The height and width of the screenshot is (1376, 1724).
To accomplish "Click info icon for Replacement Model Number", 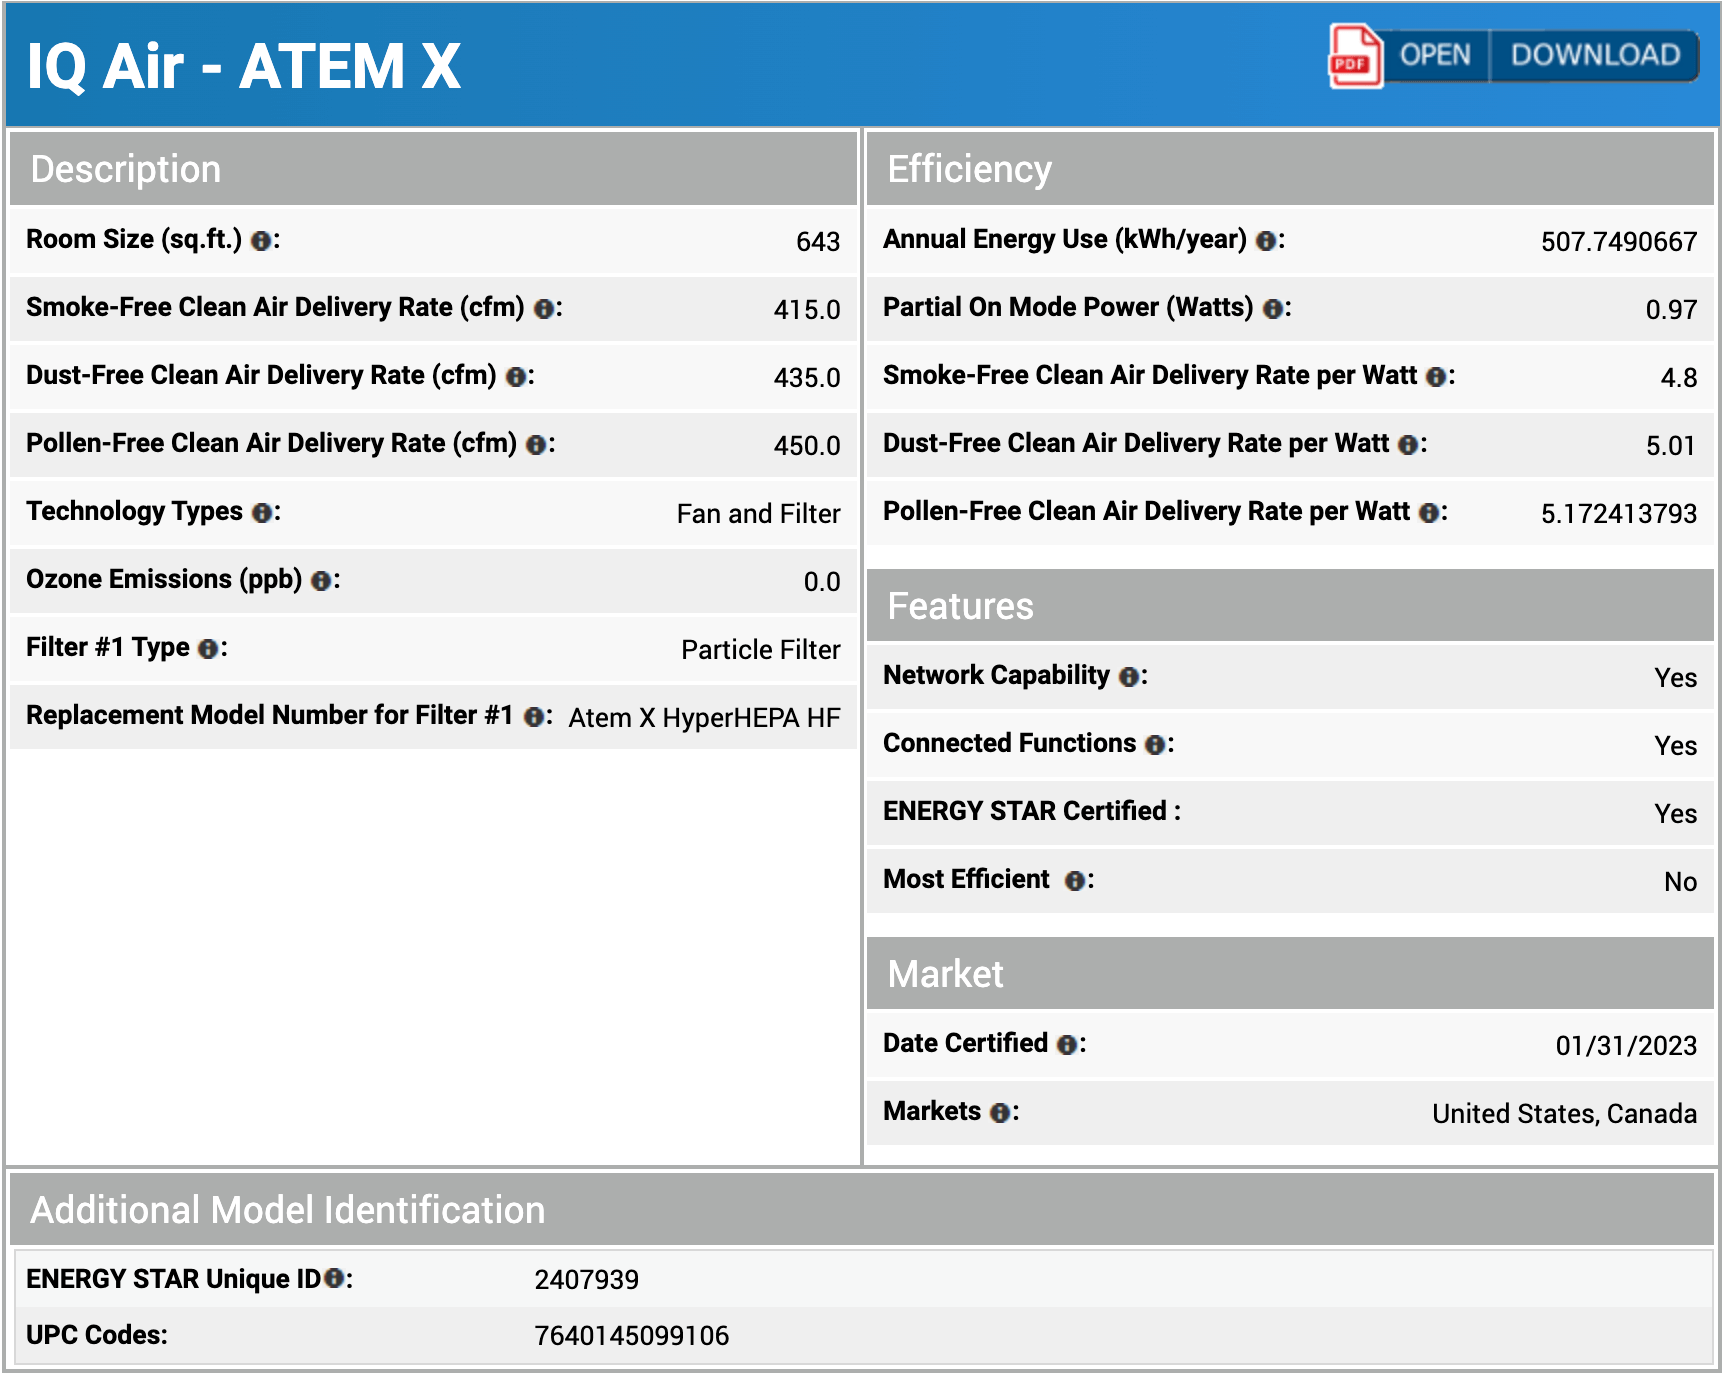I will coord(534,717).
